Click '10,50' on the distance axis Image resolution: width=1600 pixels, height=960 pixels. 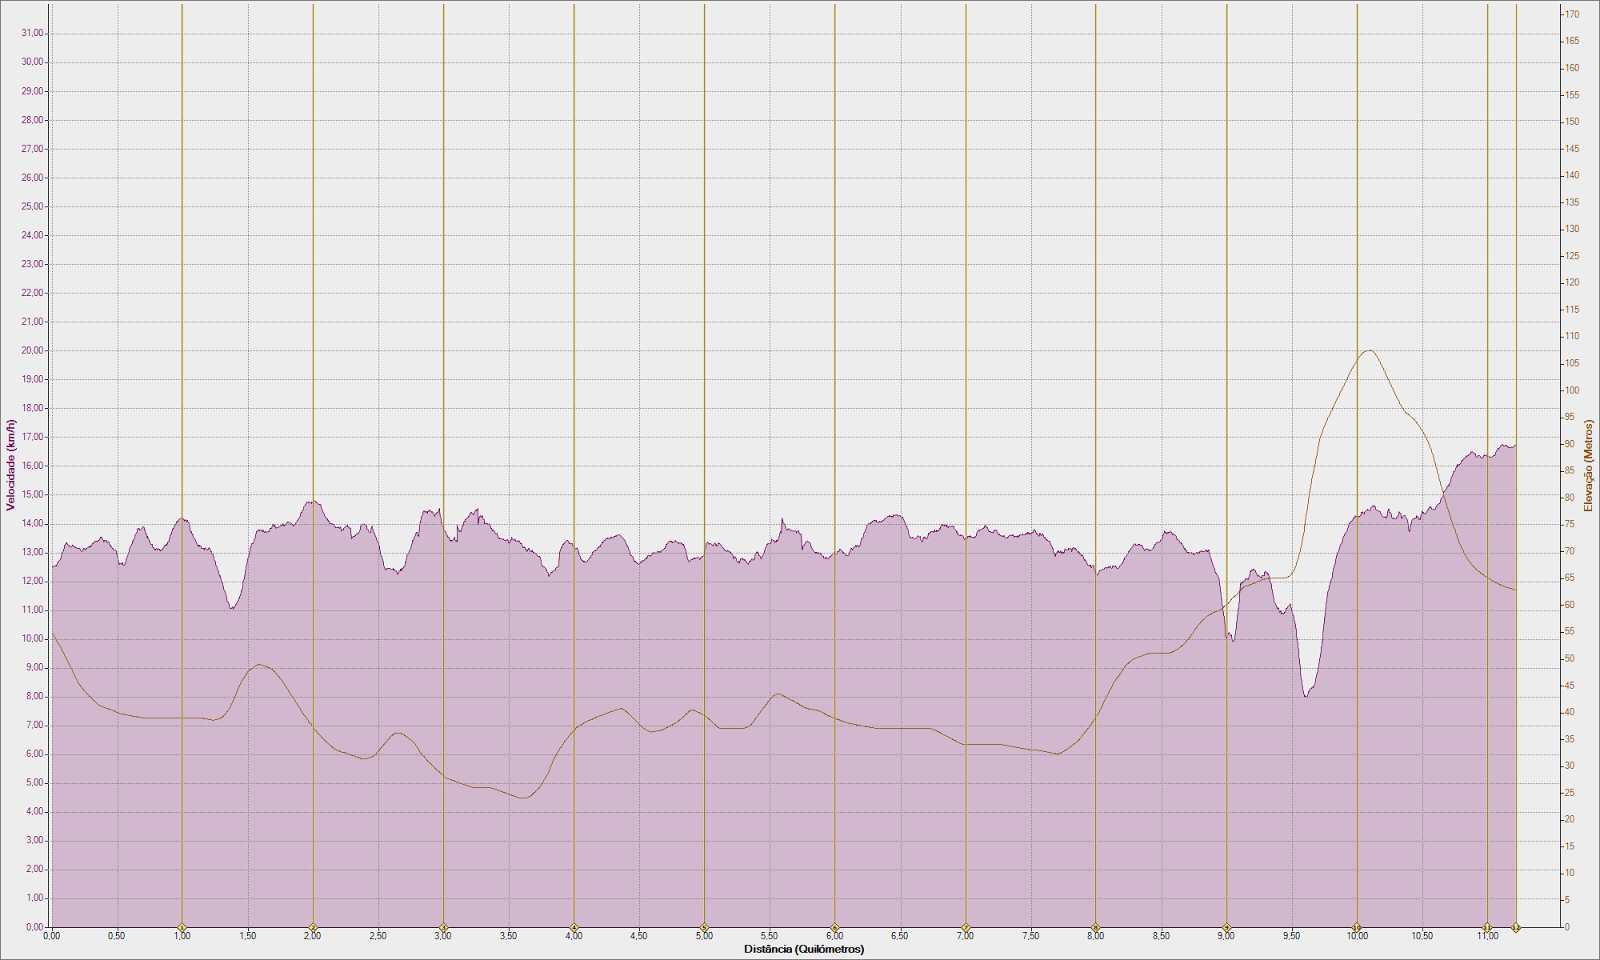[1422, 937]
